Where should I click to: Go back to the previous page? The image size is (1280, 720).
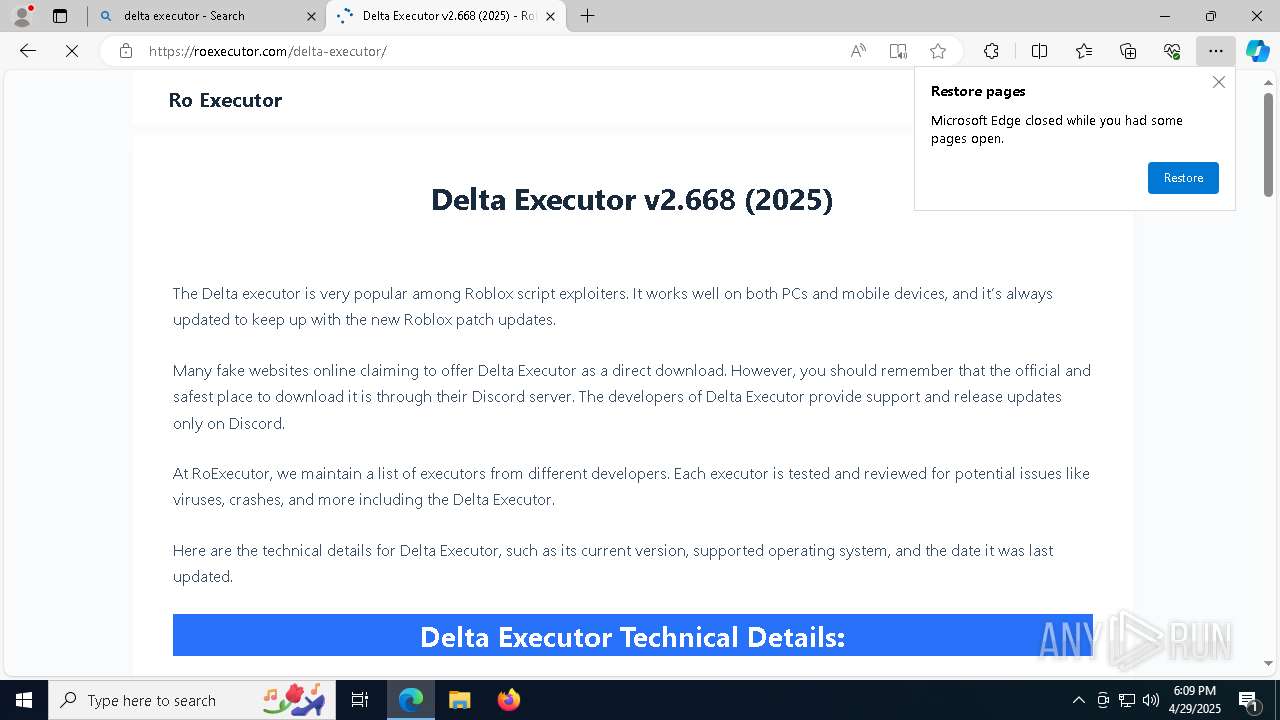click(28, 51)
